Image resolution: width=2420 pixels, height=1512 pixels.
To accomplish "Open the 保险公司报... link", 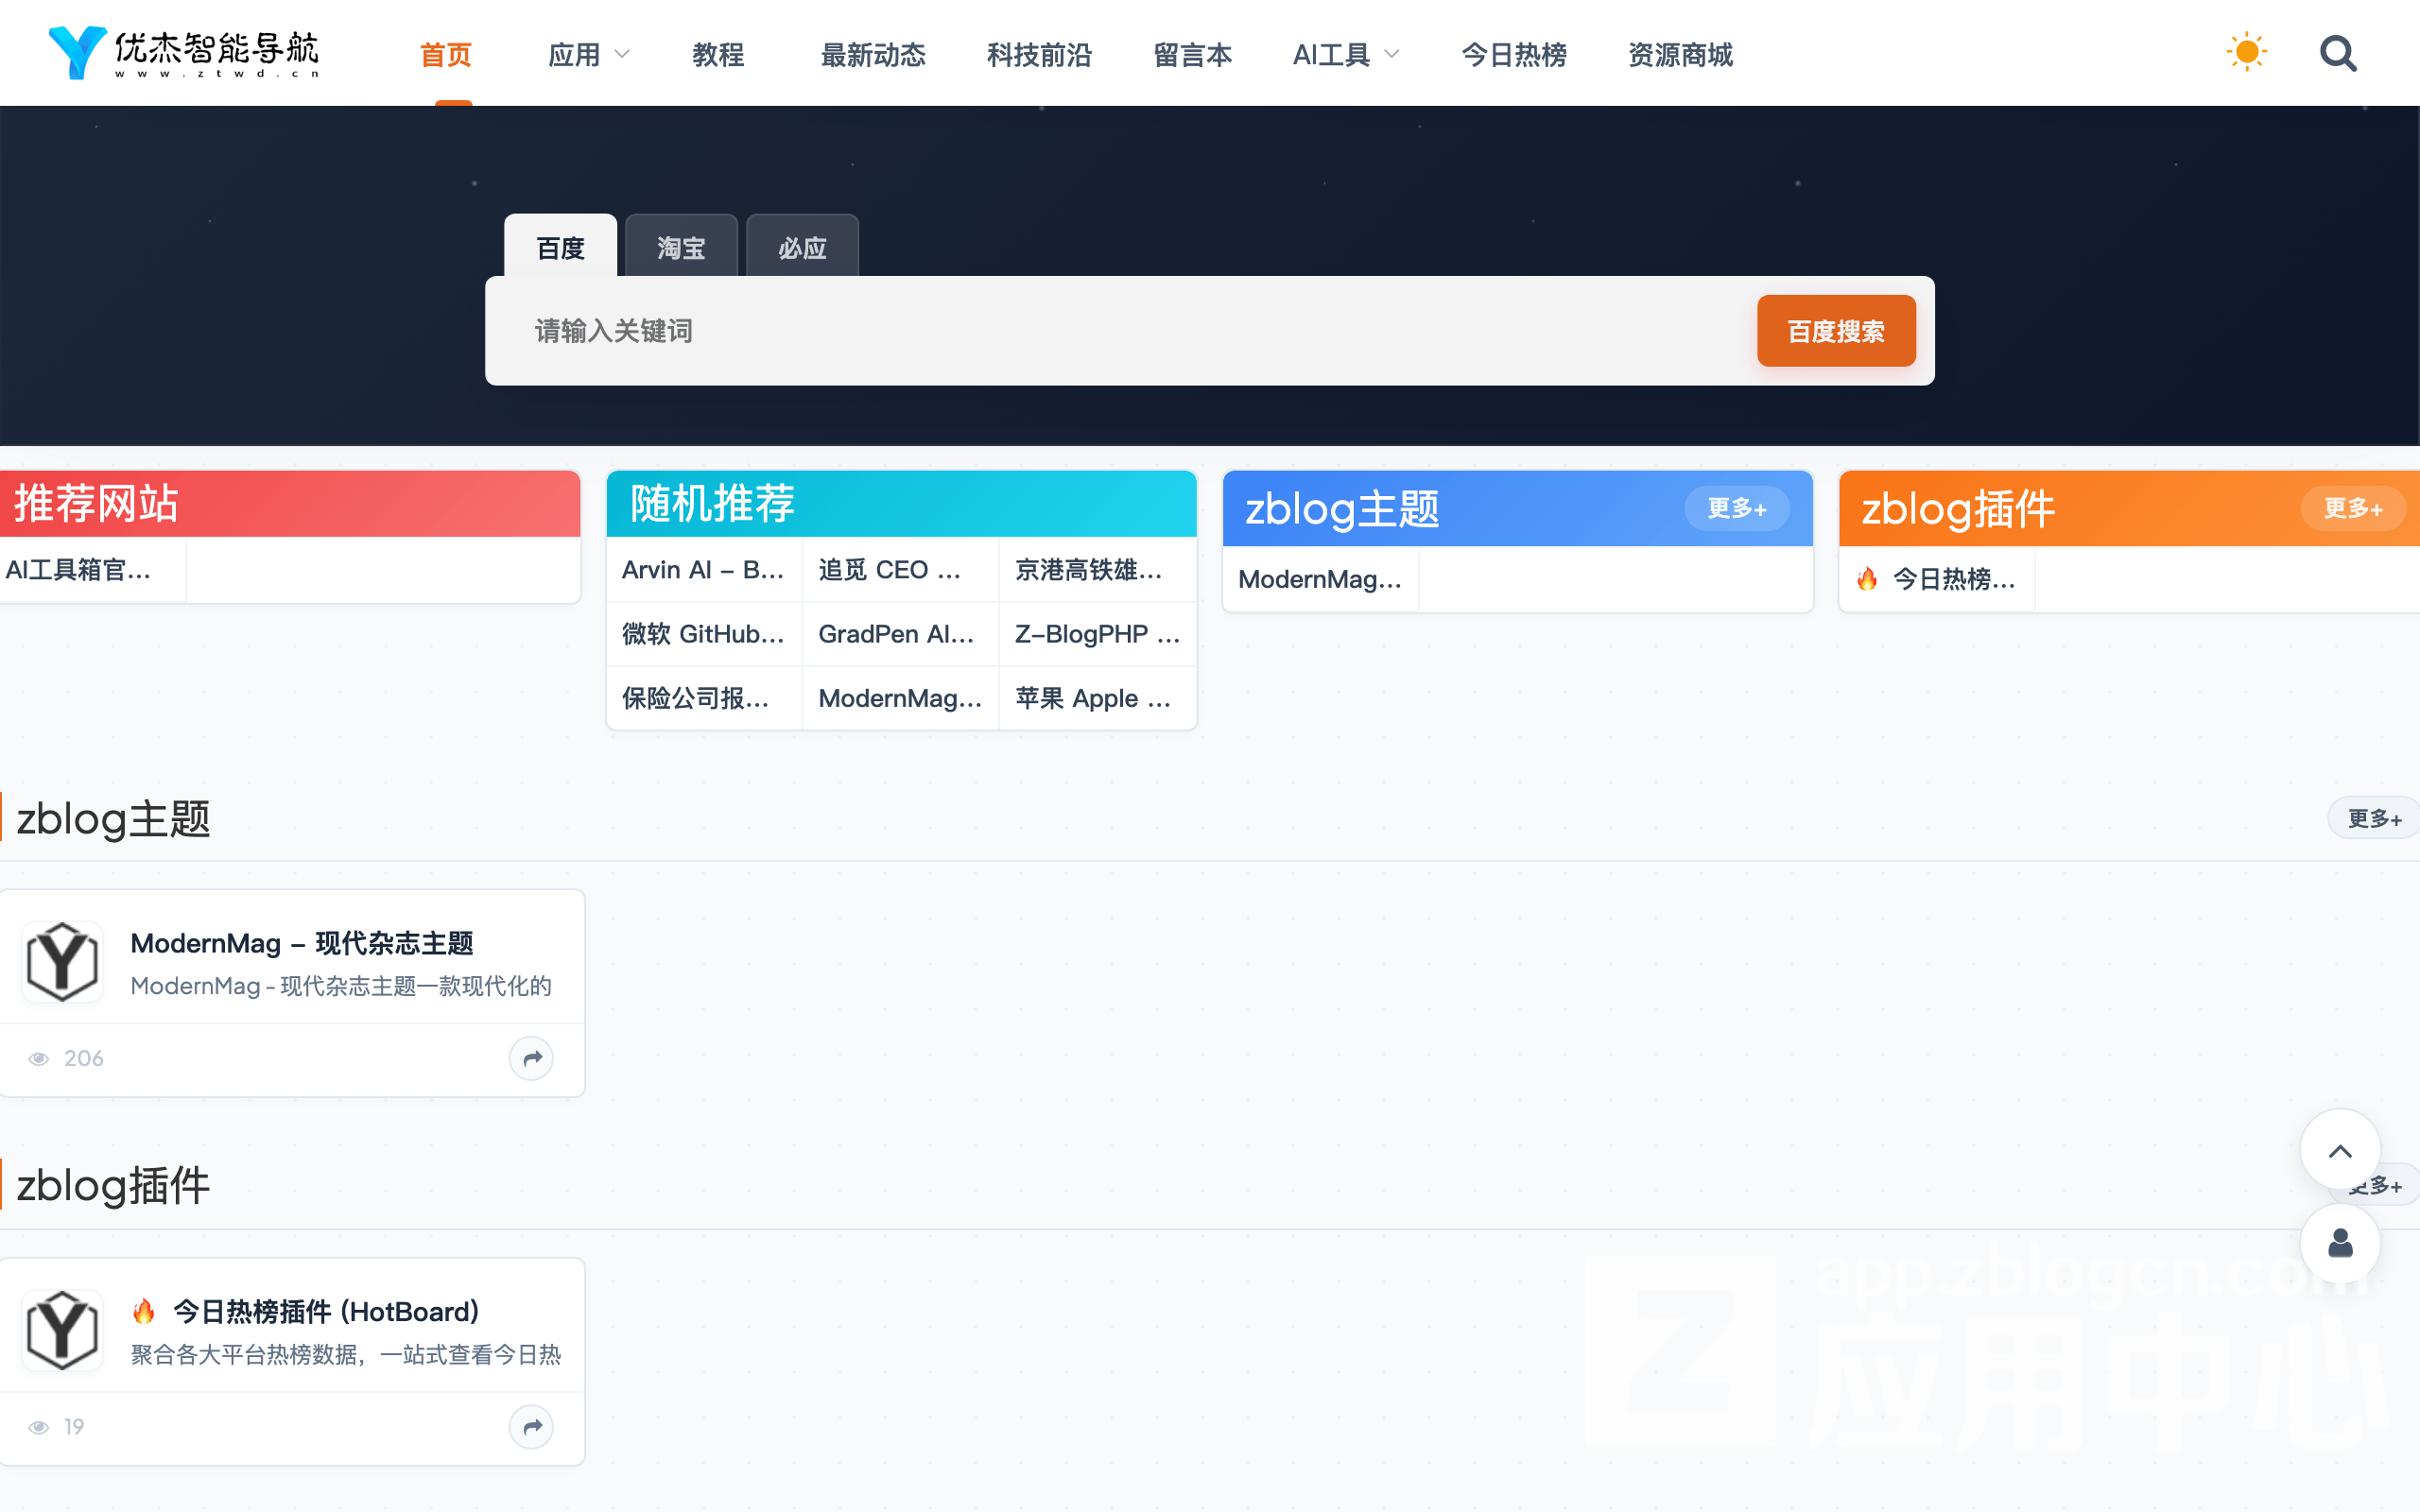I will (x=704, y=698).
